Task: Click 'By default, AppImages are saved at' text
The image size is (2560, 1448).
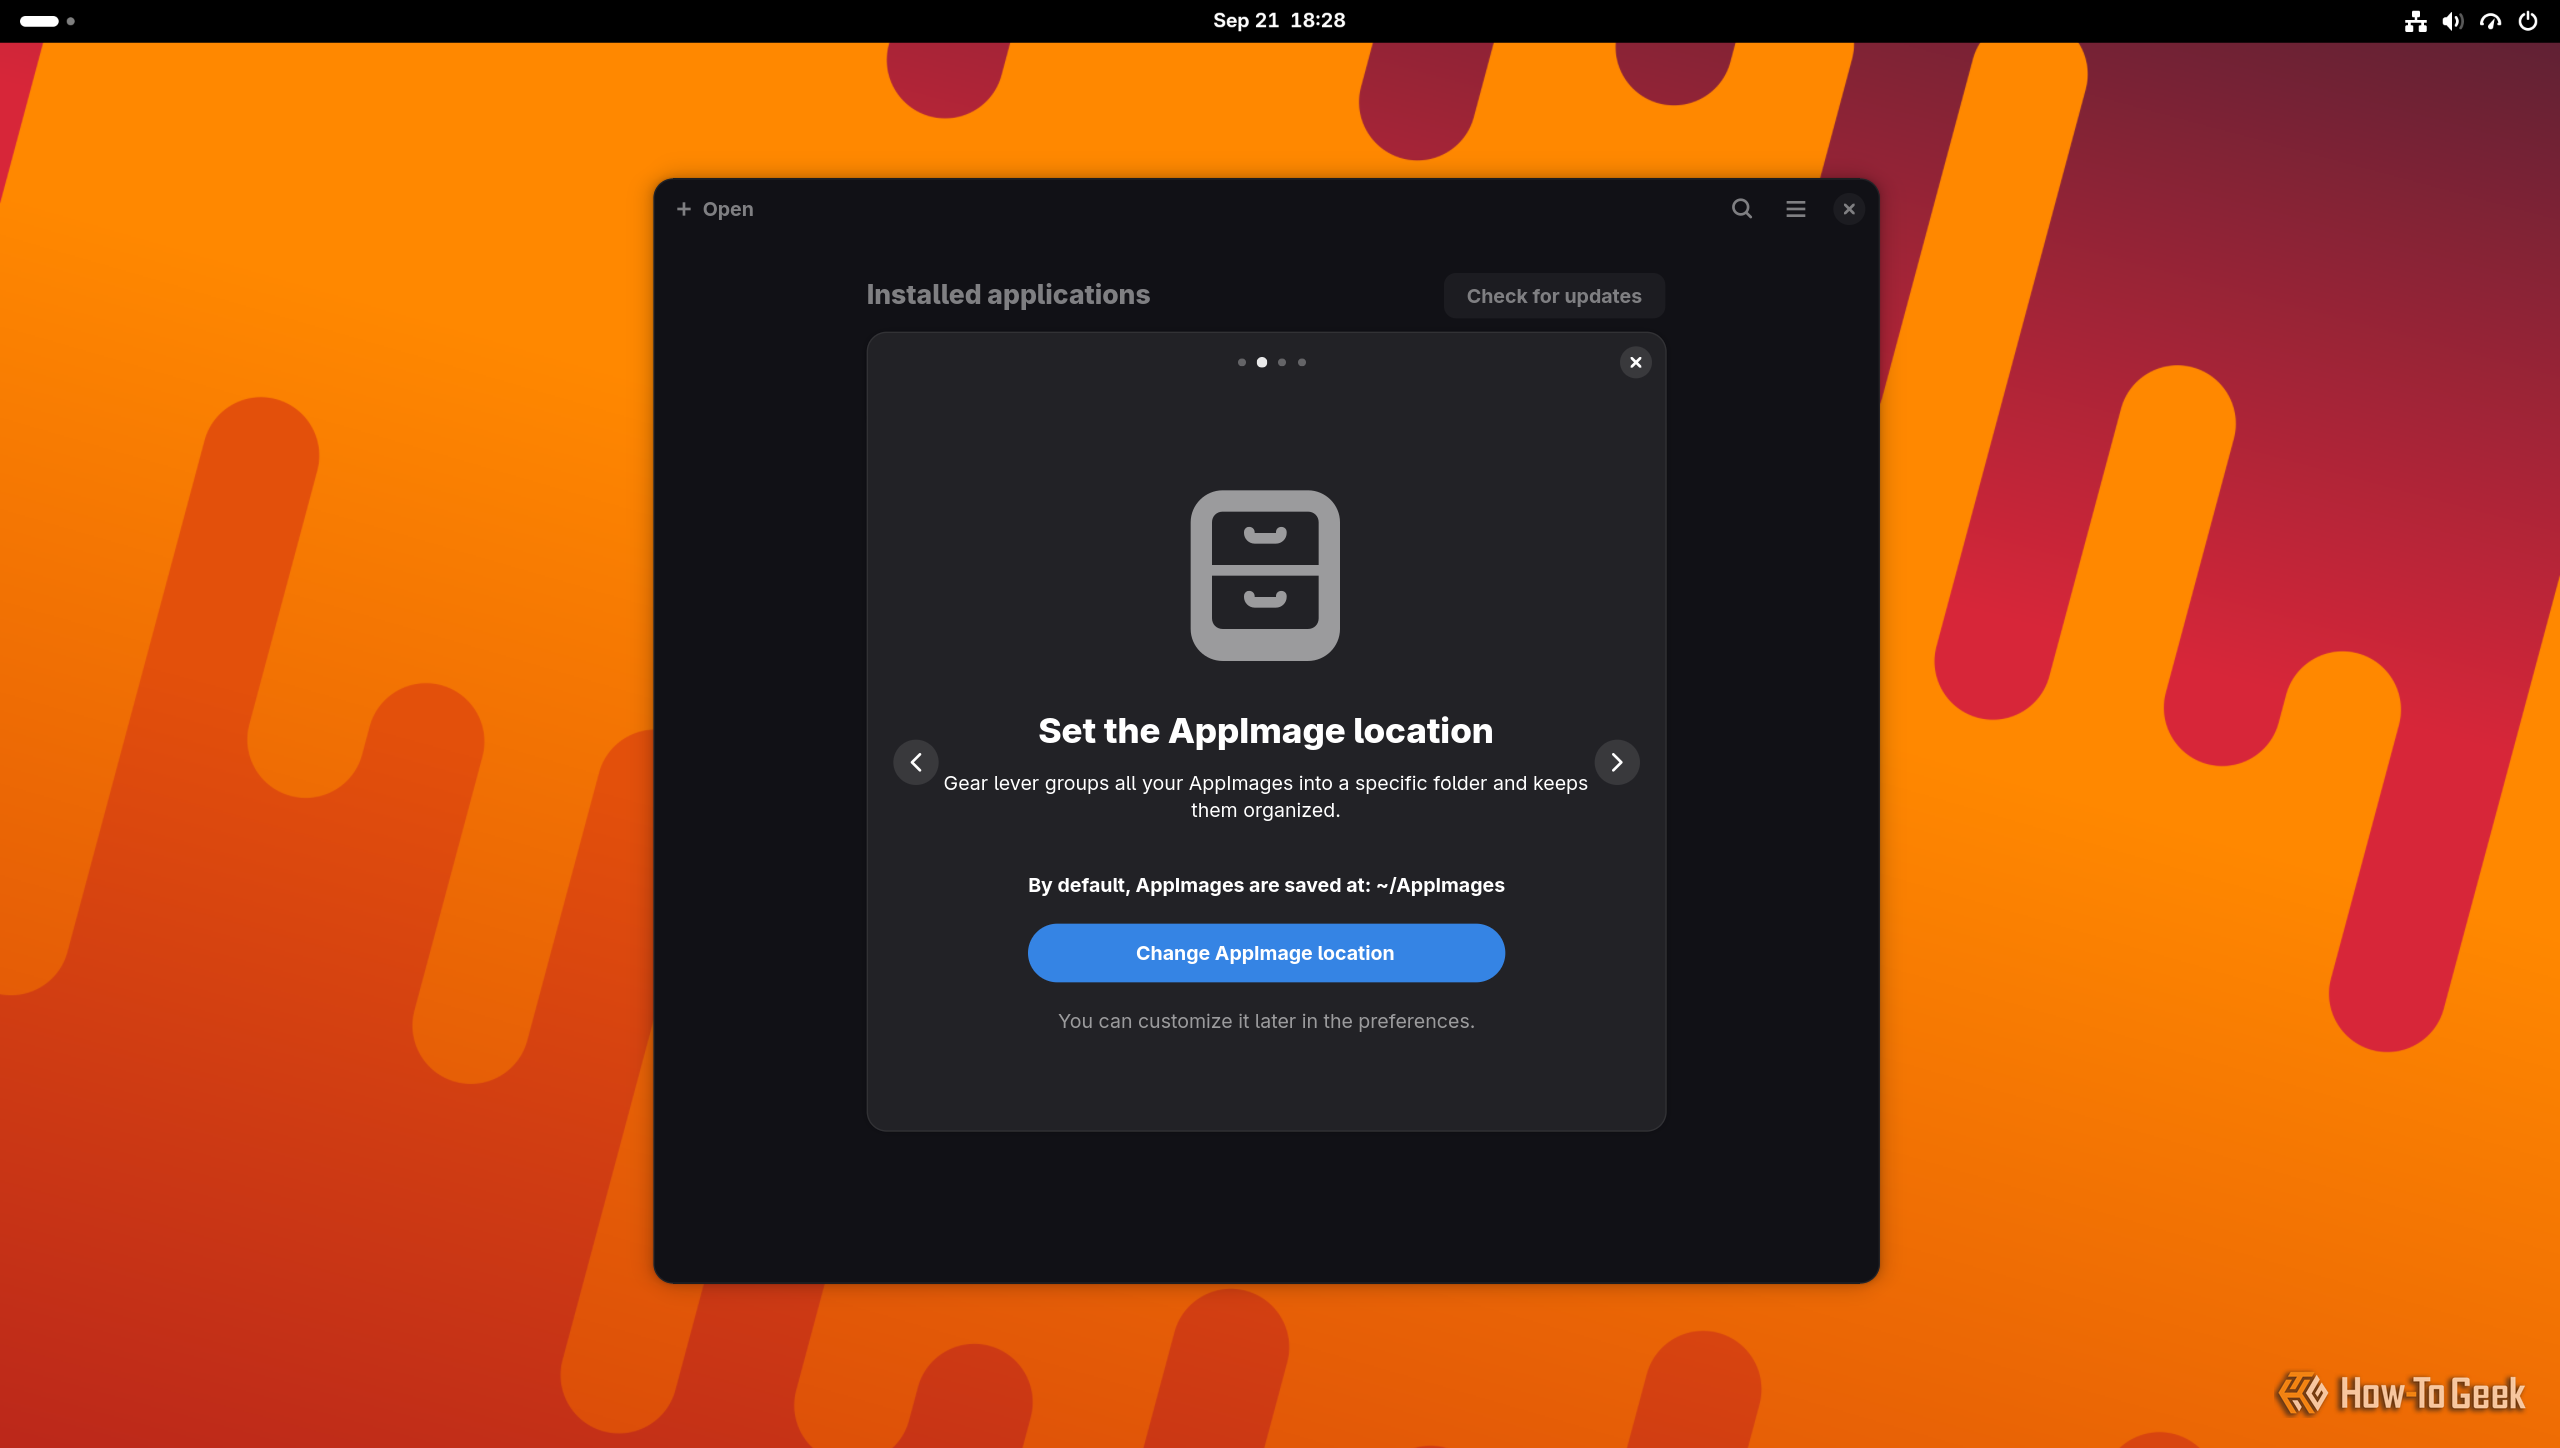Action: coord(1199,885)
